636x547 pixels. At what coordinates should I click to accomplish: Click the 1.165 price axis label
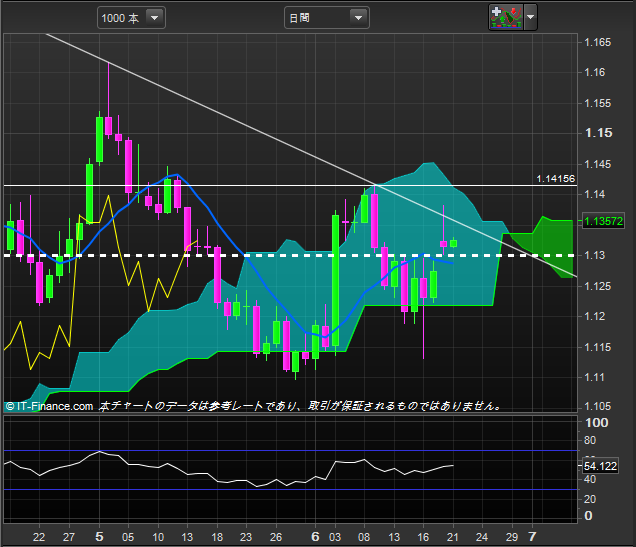click(597, 42)
